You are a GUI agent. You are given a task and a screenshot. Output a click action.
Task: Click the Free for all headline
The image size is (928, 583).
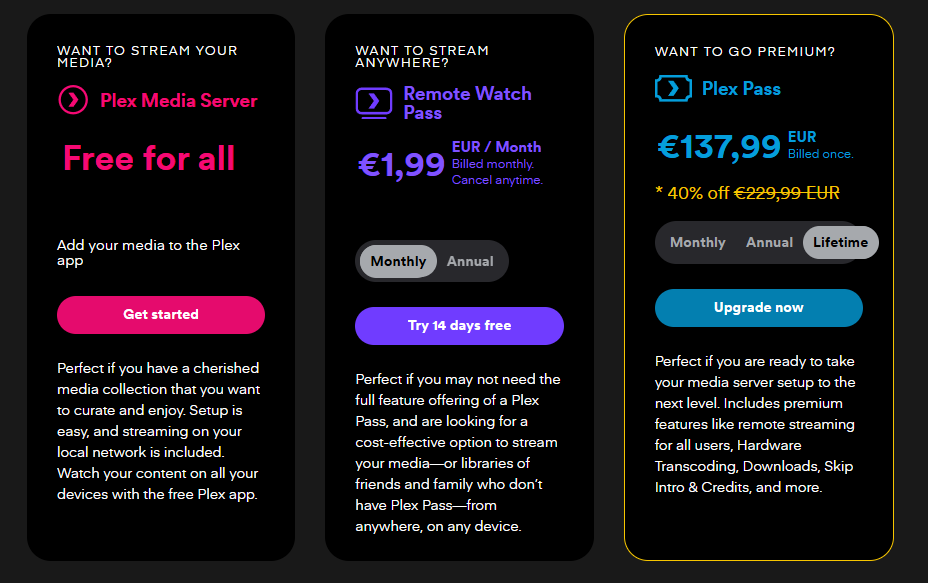(x=149, y=158)
